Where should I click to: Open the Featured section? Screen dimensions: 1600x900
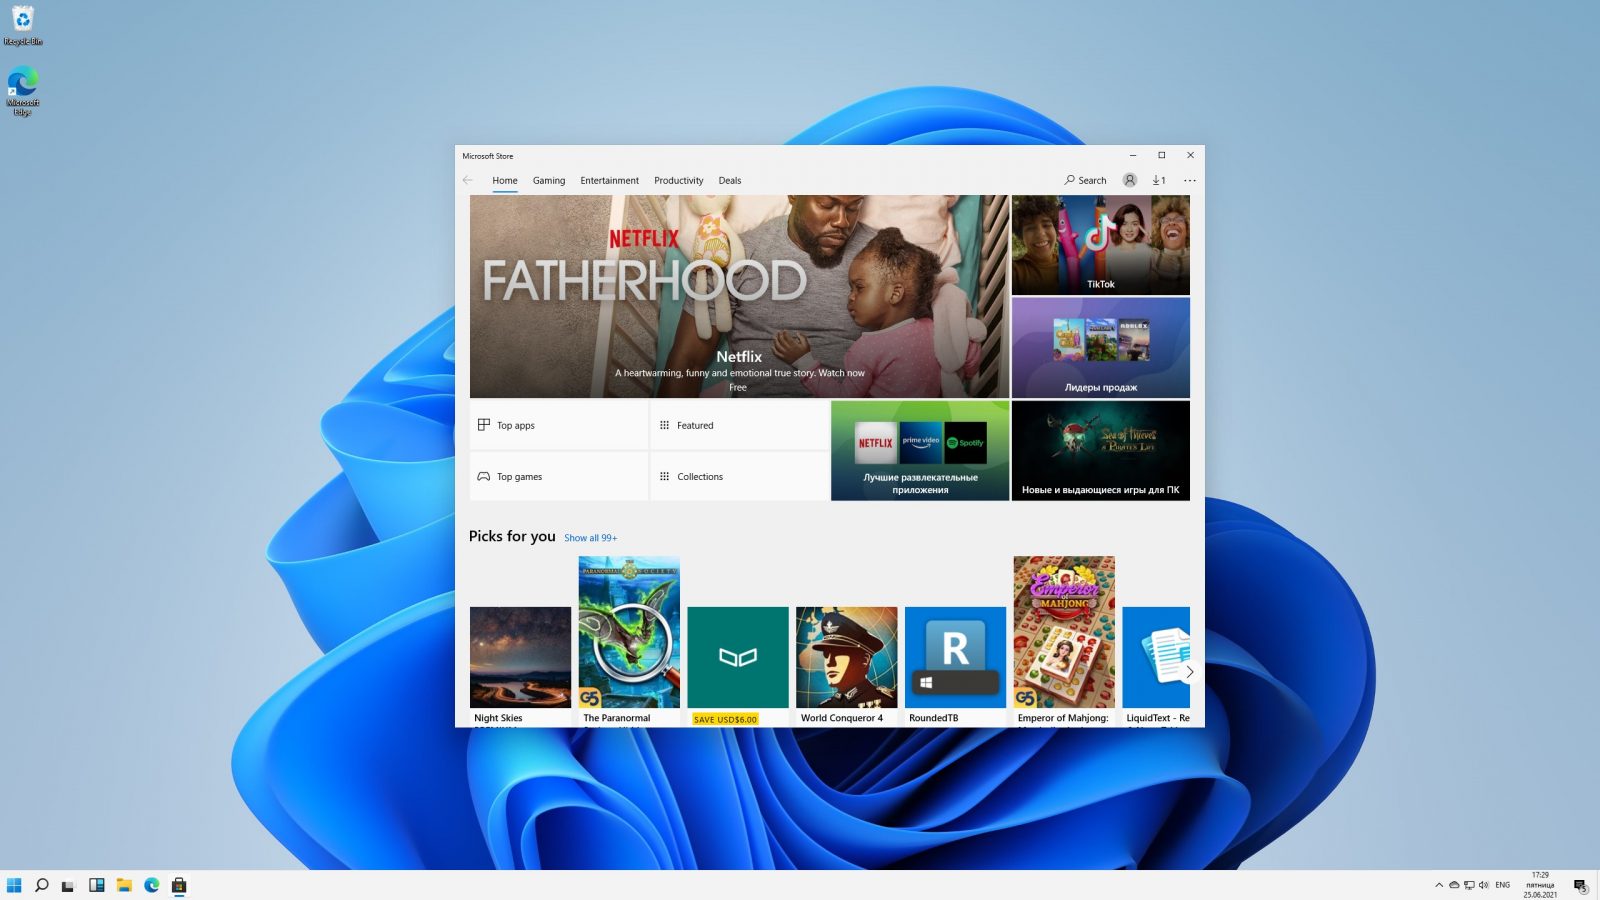pos(739,425)
